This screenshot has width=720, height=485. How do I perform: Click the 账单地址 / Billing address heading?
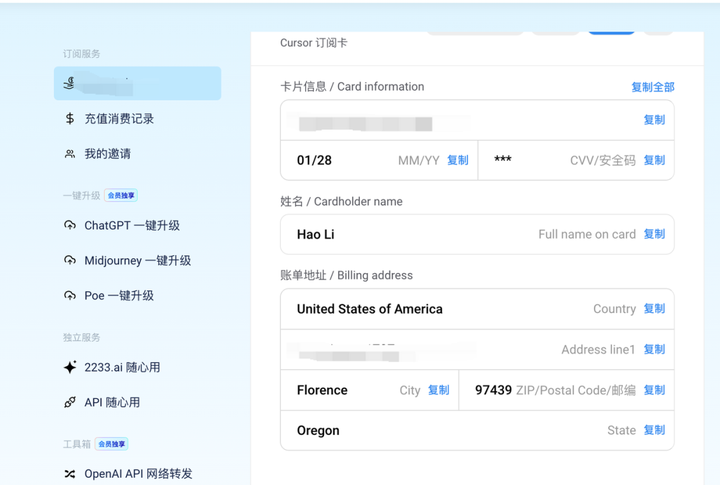[347, 275]
